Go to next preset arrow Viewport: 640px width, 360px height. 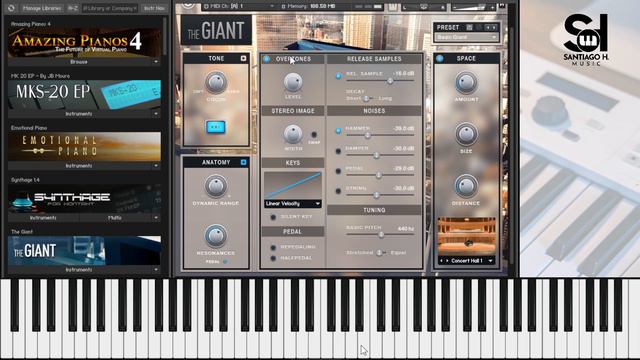pos(494,27)
